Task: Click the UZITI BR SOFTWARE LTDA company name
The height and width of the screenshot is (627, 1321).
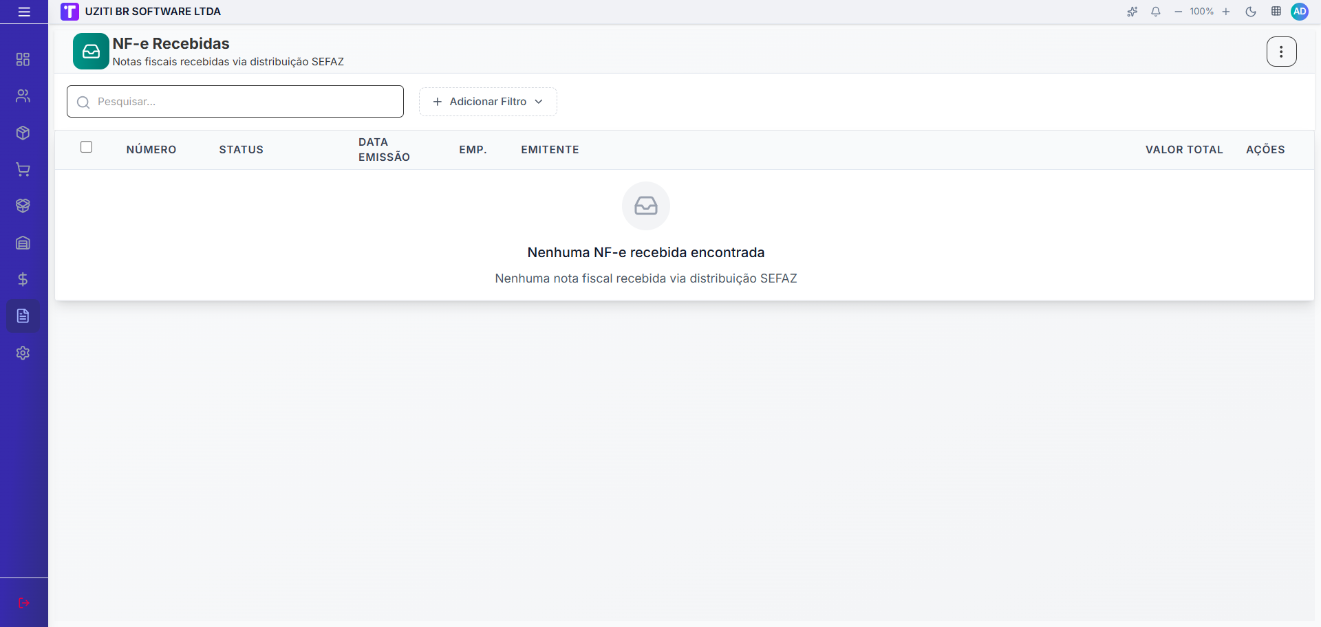Action: [153, 11]
